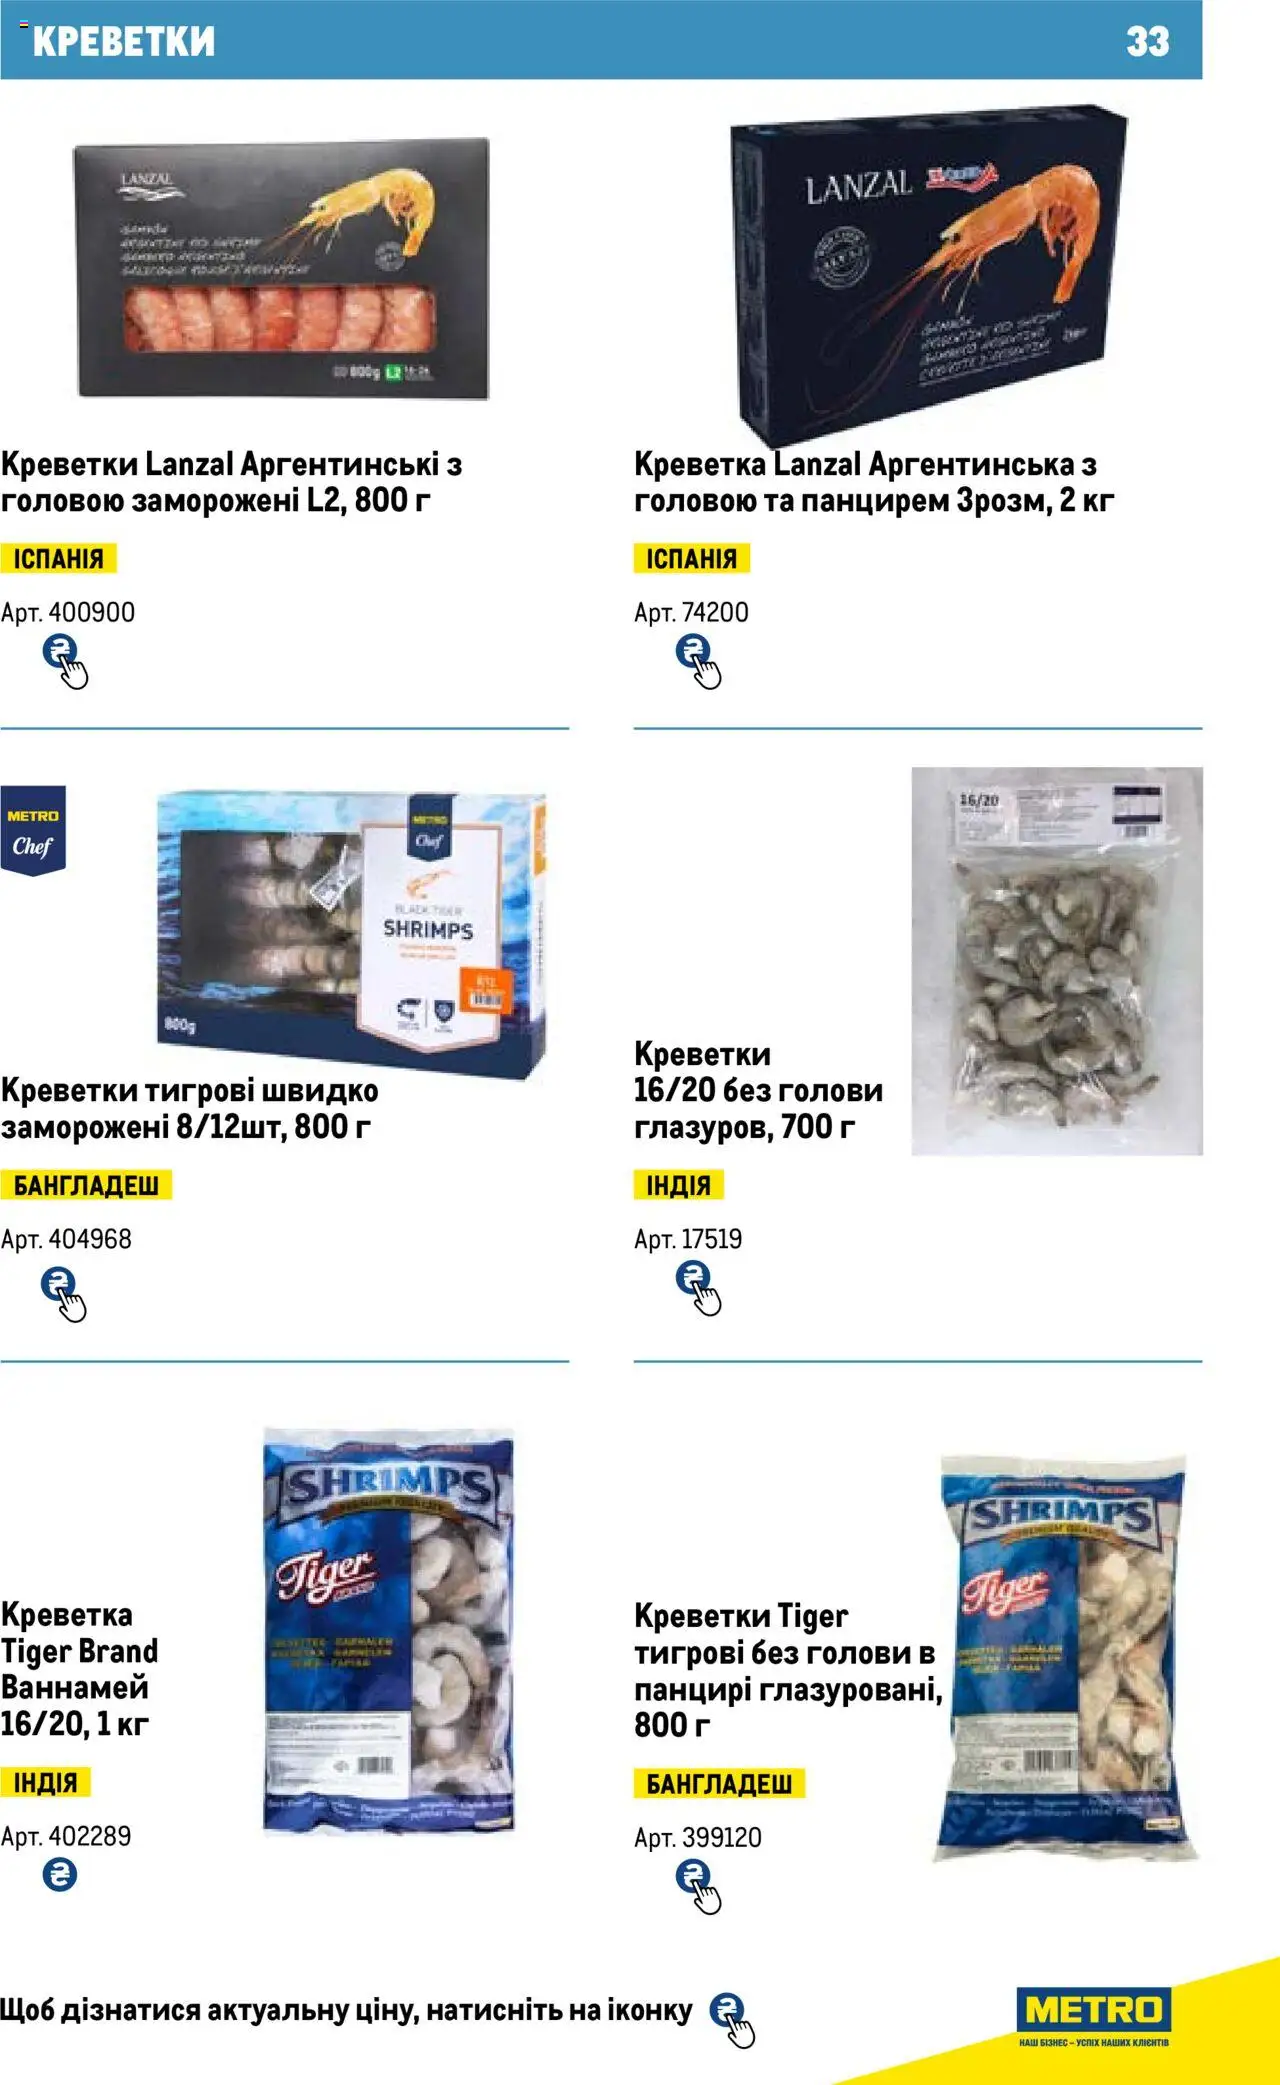
Task: Click the METRO logo in the footer
Action: 1094,2017
